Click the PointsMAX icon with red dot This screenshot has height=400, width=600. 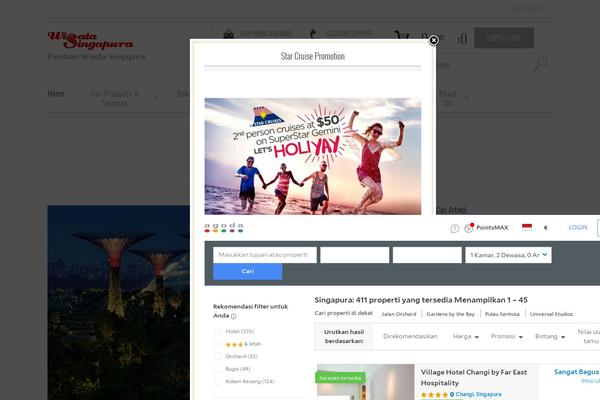point(469,228)
